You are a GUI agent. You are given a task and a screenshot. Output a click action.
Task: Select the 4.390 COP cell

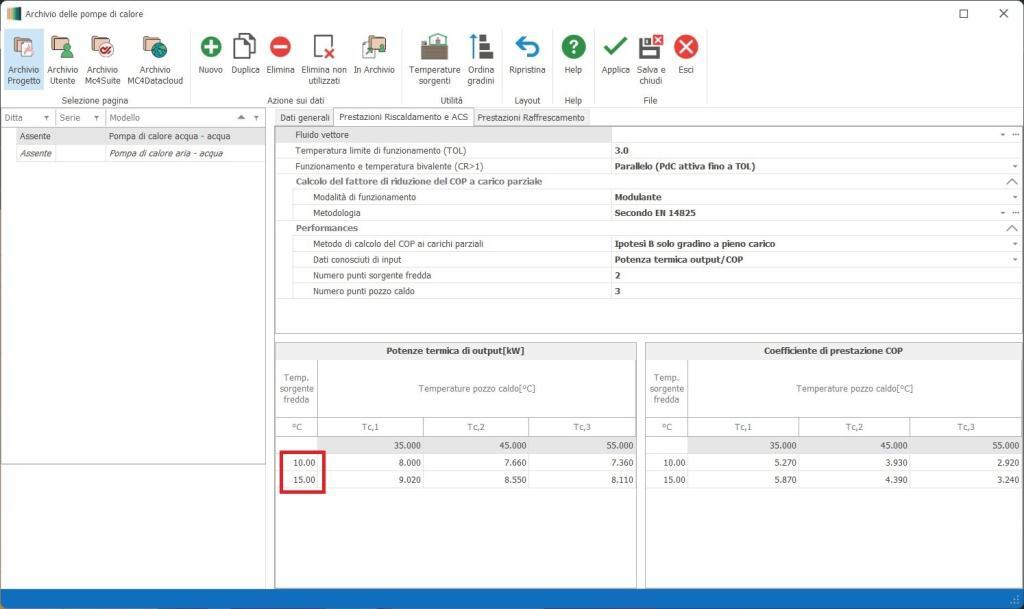click(854, 480)
